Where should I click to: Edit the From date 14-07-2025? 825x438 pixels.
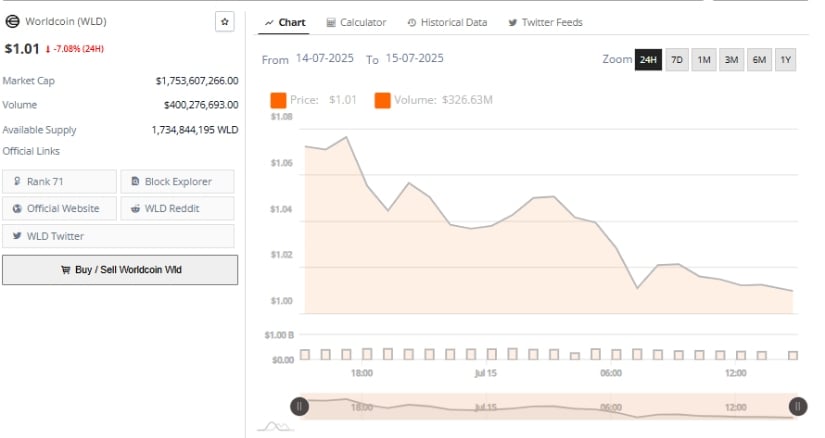[325, 58]
